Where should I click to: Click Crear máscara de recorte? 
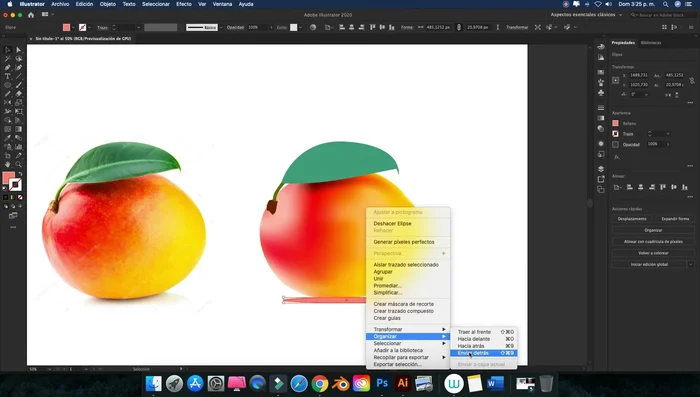coord(404,304)
